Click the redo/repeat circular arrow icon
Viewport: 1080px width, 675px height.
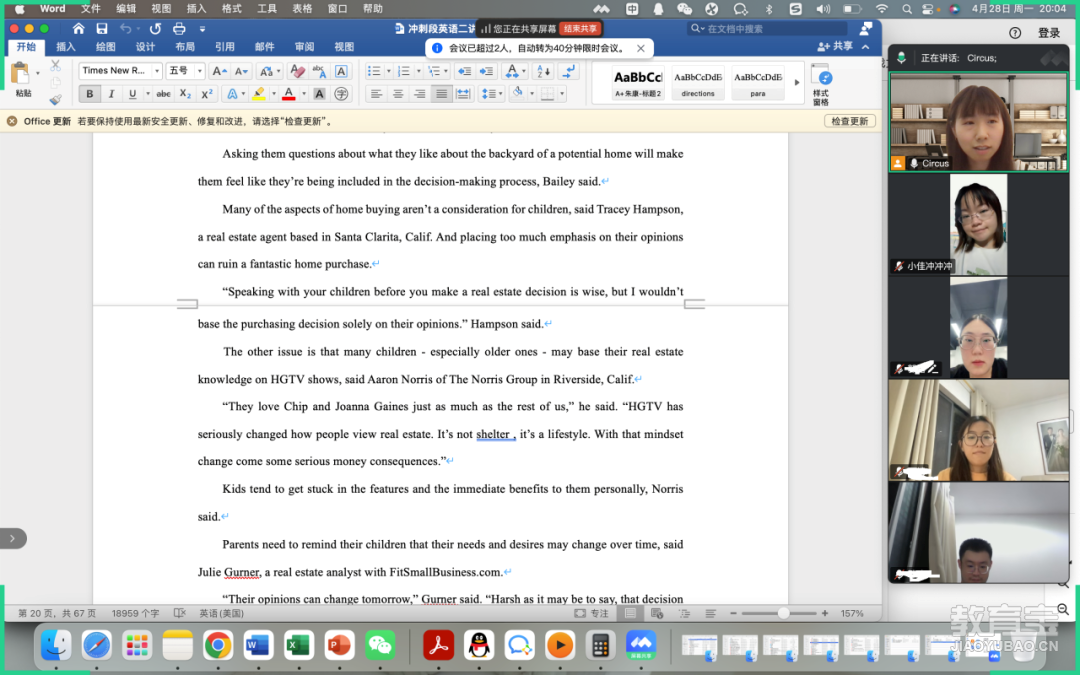tap(156, 29)
